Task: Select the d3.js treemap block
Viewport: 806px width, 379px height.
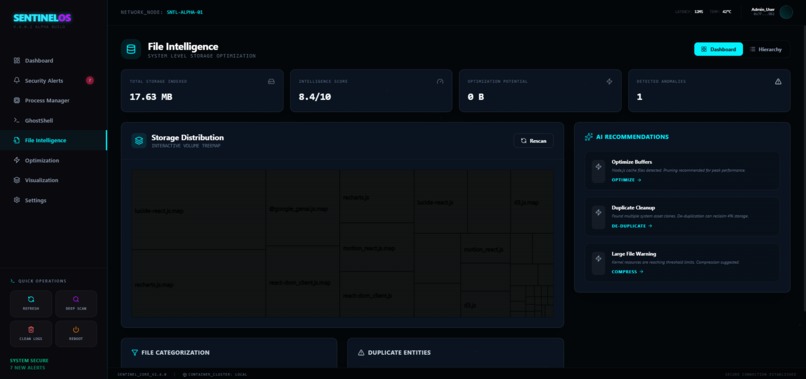Action: coord(485,305)
